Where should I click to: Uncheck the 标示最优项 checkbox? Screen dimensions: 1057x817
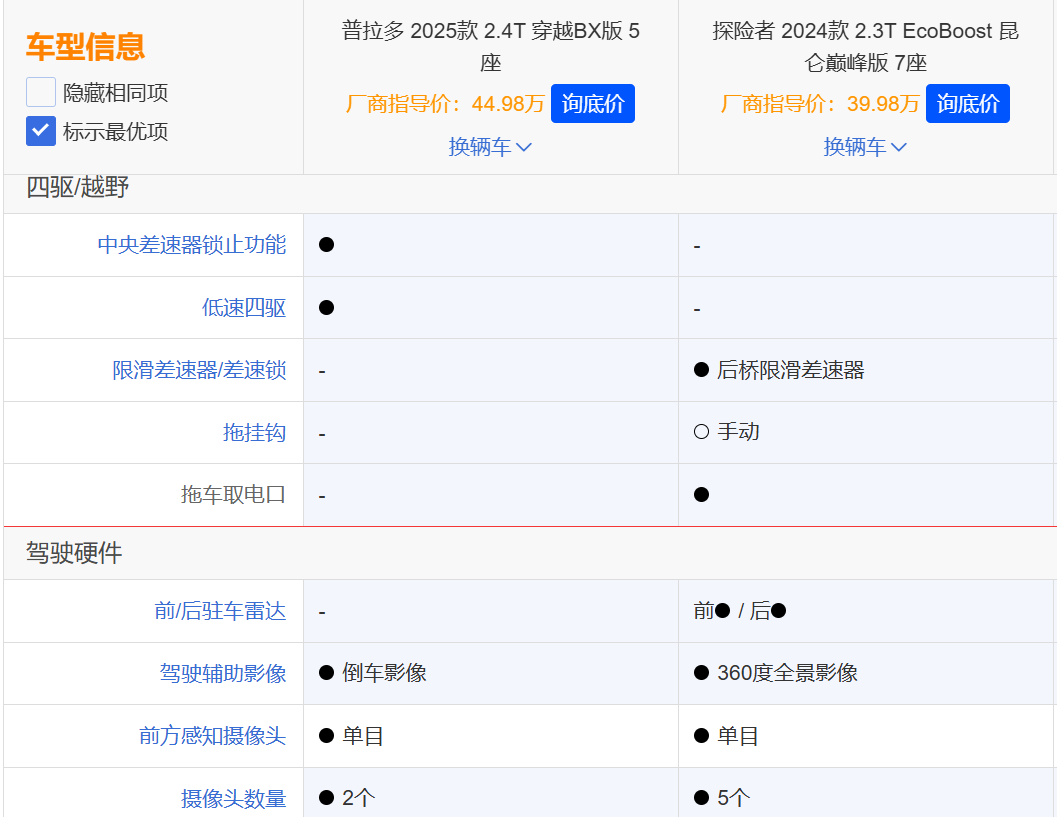[x=40, y=131]
